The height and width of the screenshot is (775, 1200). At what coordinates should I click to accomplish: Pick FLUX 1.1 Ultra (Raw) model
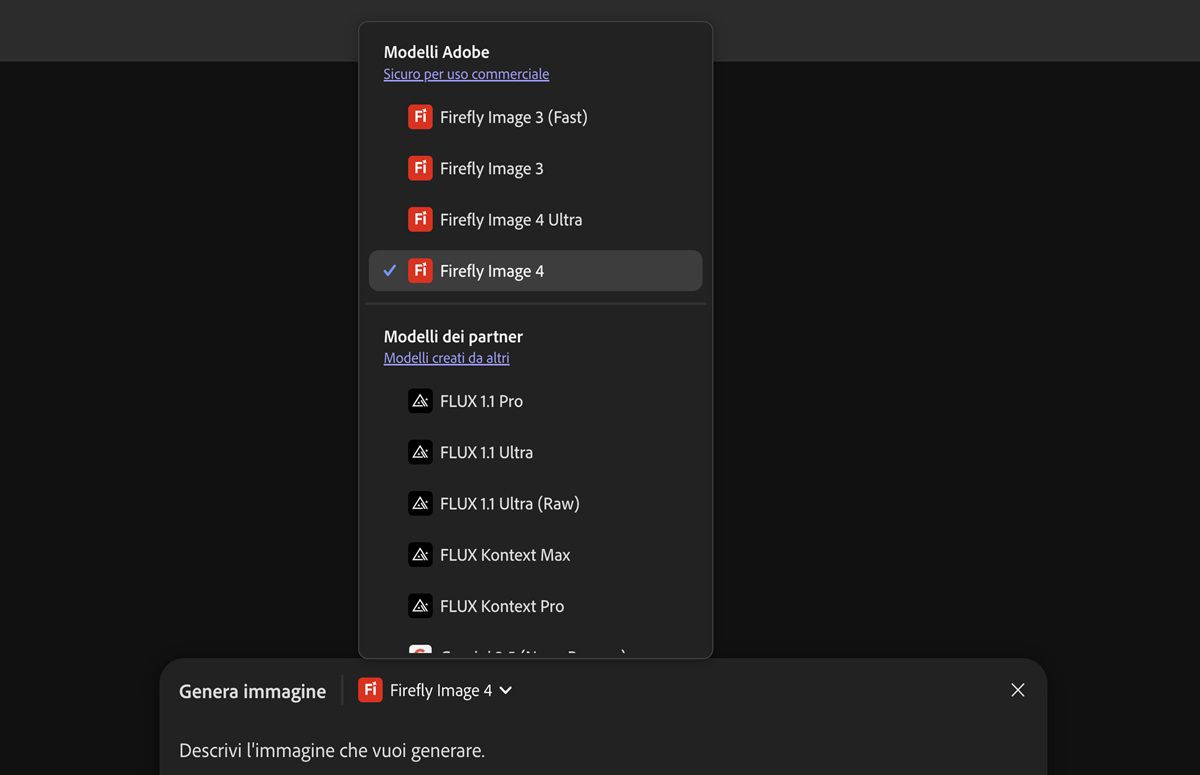(509, 503)
